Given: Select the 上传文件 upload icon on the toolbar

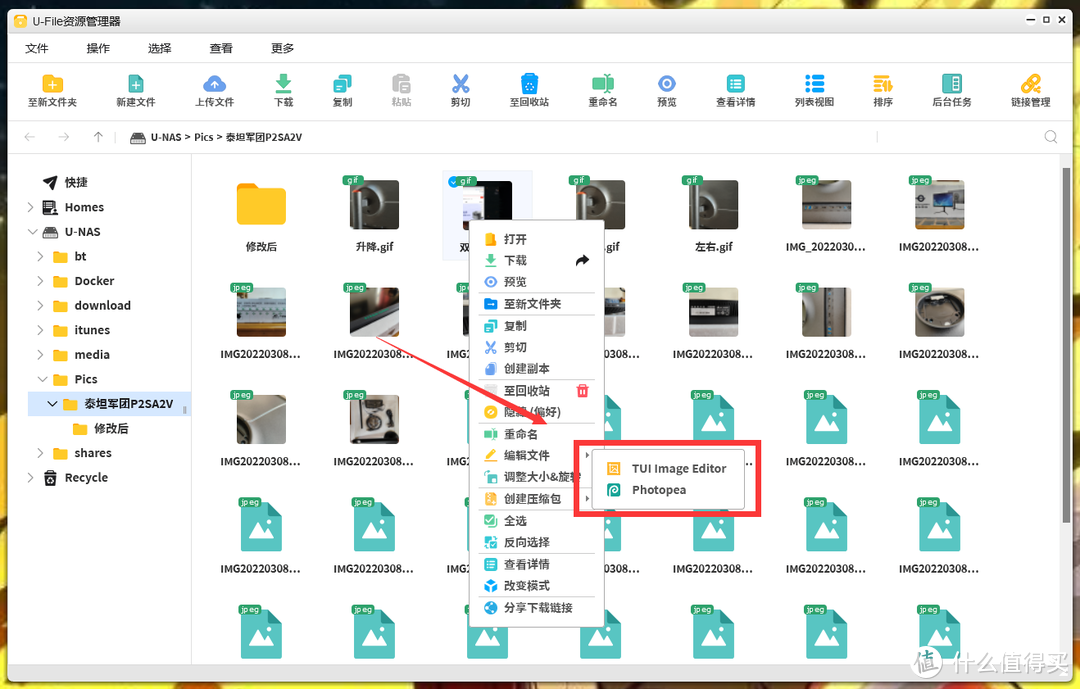Looking at the screenshot, I should [x=214, y=90].
